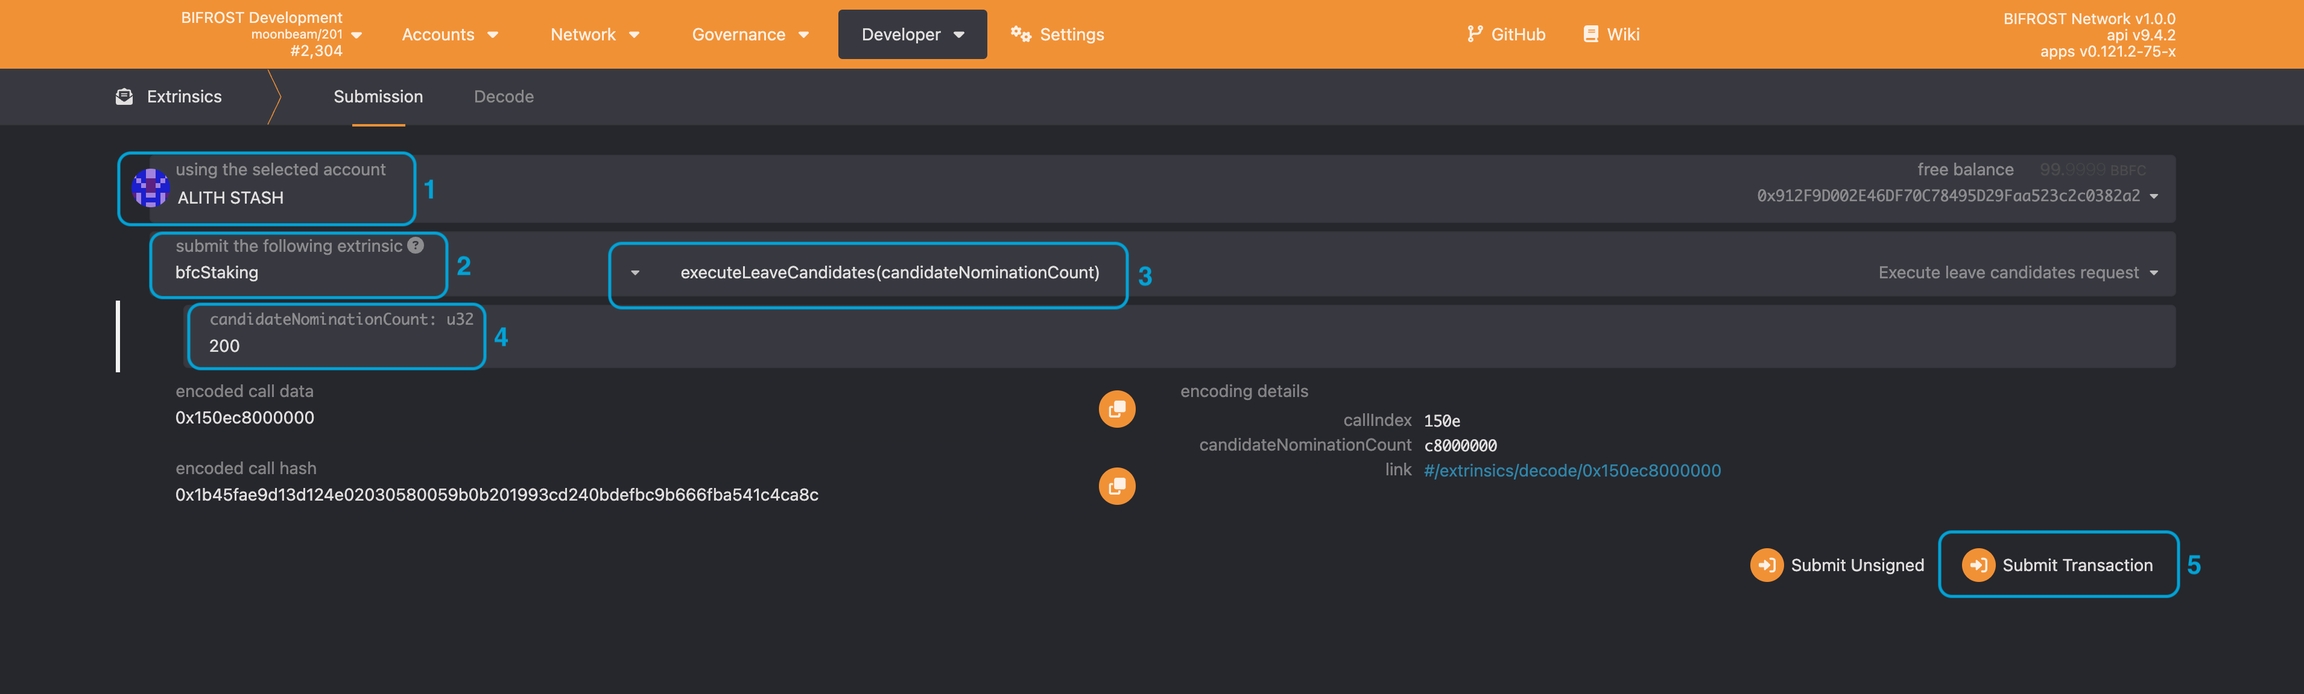Open the Developer menu

tap(912, 34)
